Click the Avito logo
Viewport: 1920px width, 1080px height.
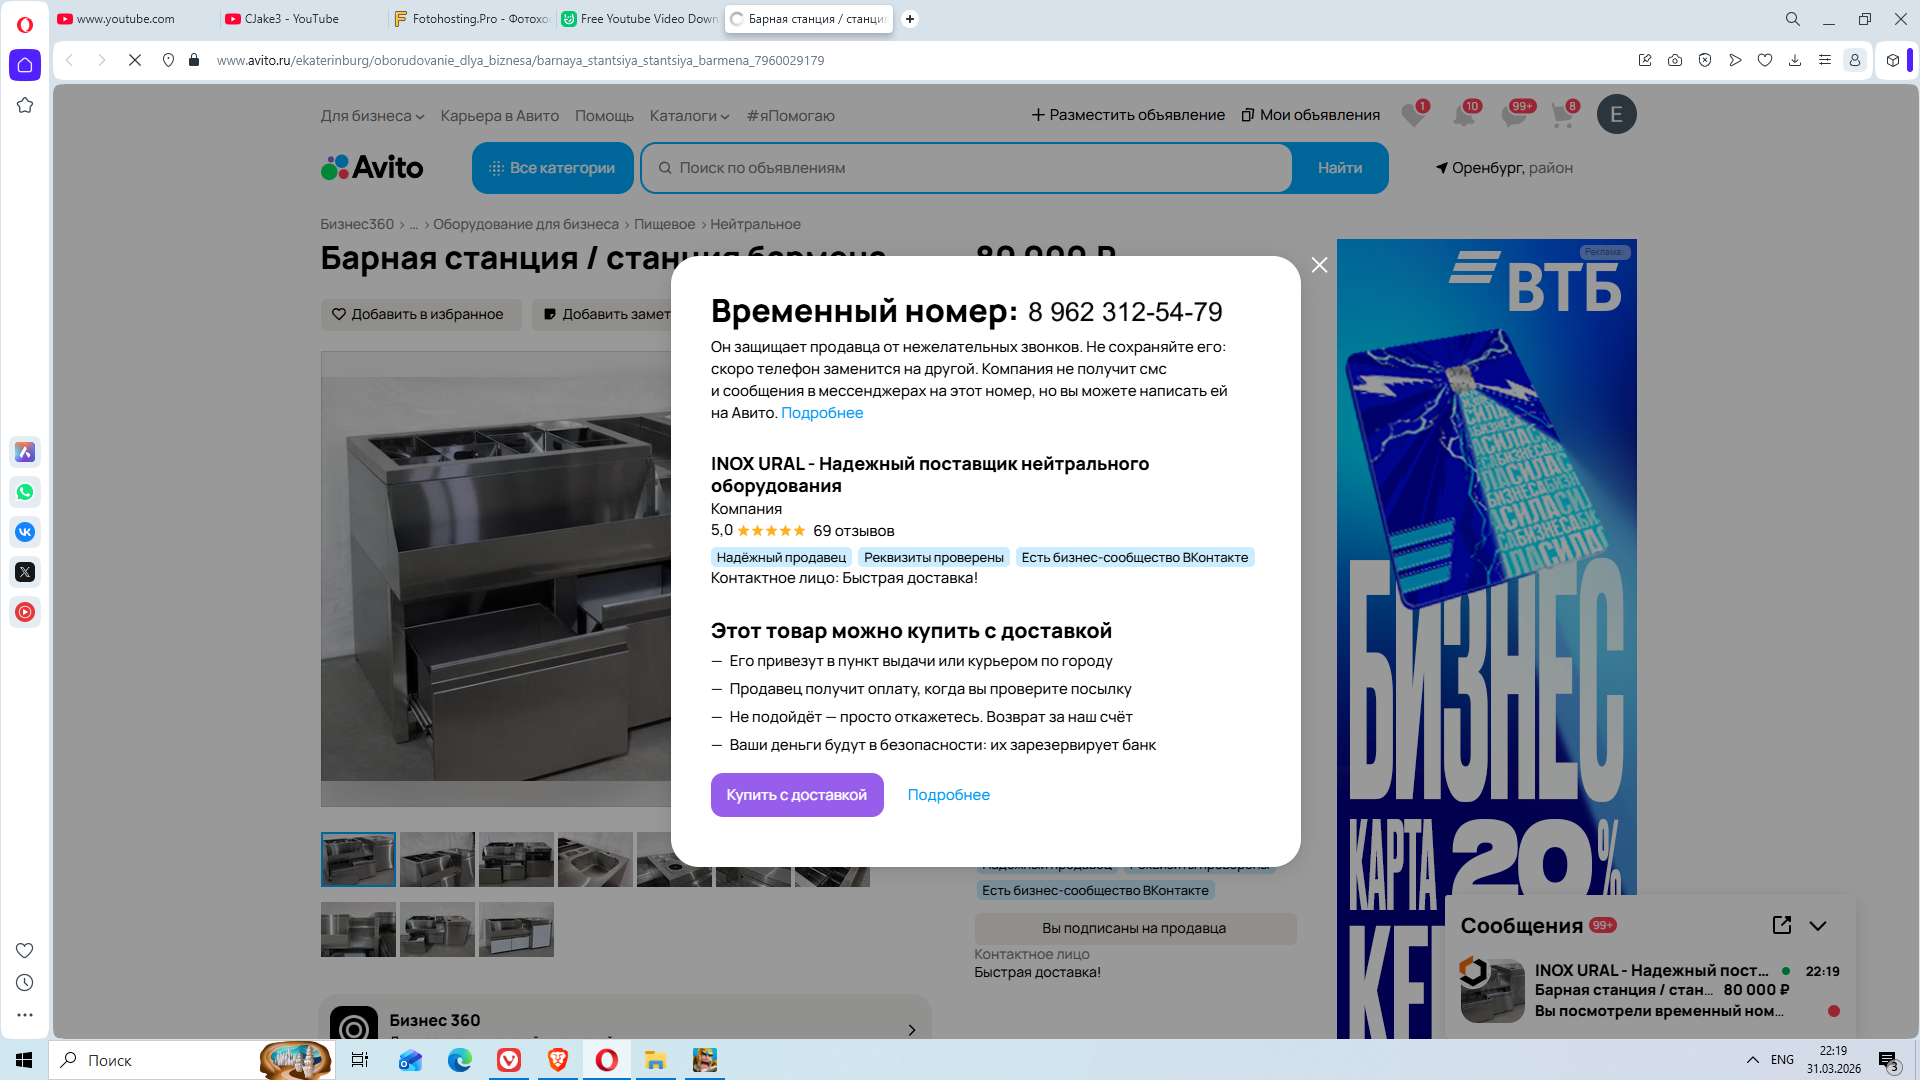pyautogui.click(x=372, y=167)
